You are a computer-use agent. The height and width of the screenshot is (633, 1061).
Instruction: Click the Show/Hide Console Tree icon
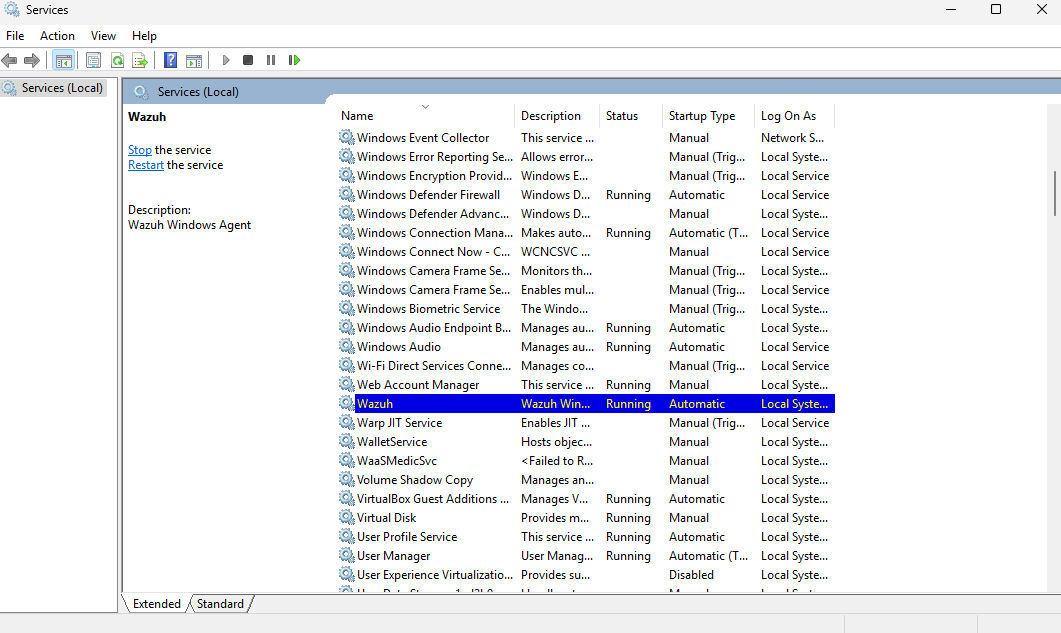(x=63, y=60)
